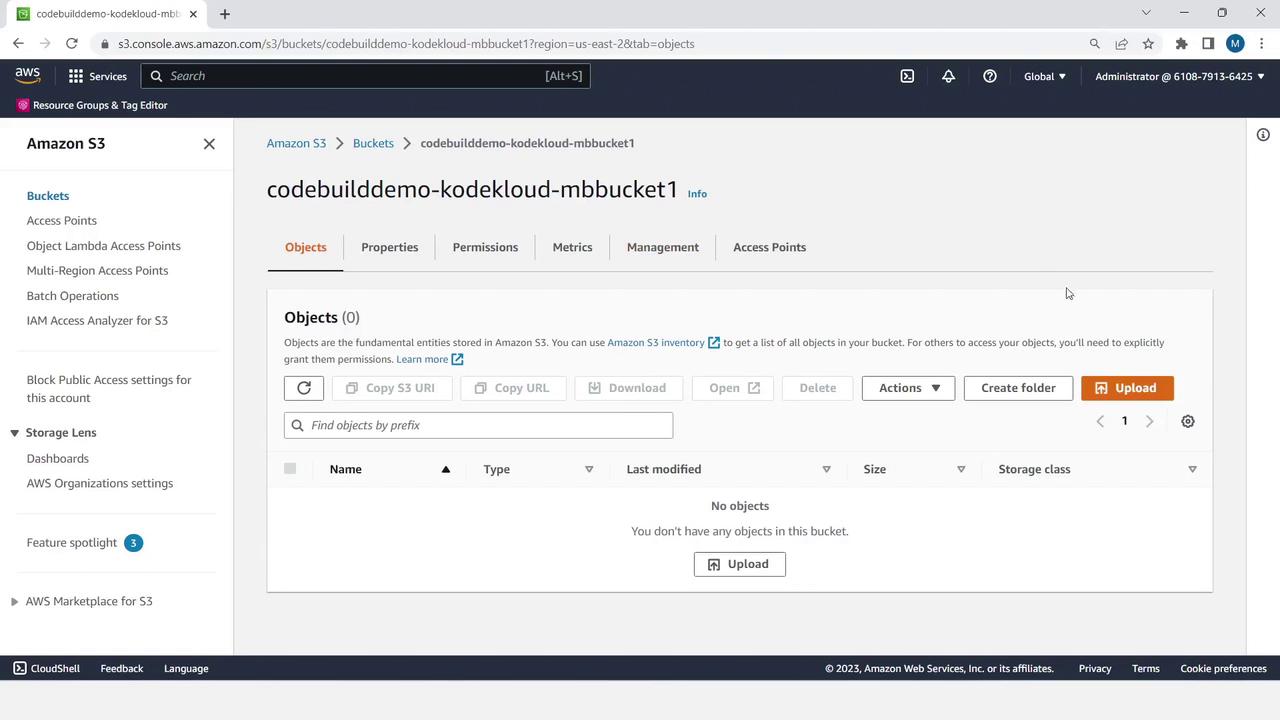Click Upload button under No objects
Viewport: 1280px width, 720px height.
click(x=740, y=564)
